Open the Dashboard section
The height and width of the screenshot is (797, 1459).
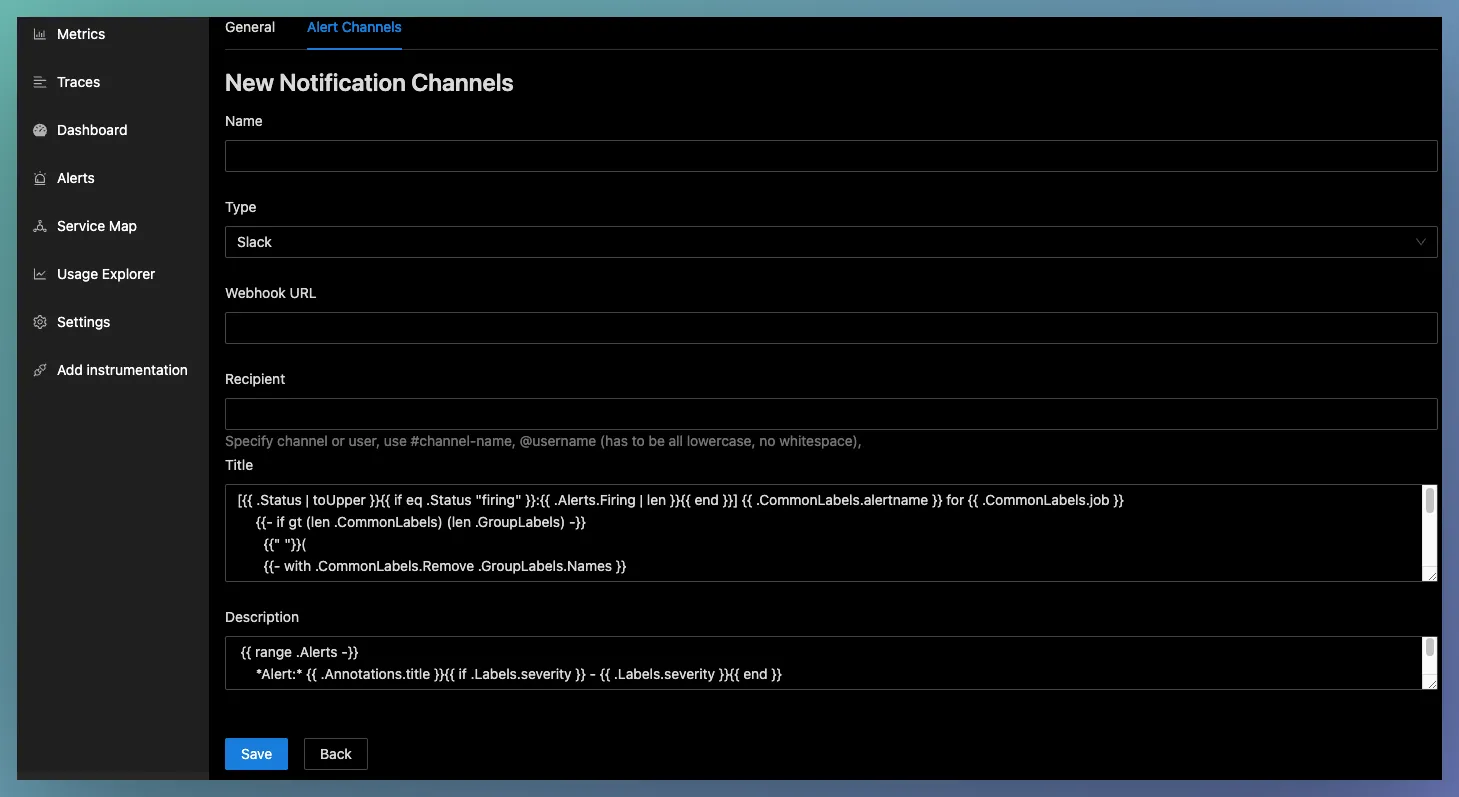click(92, 130)
